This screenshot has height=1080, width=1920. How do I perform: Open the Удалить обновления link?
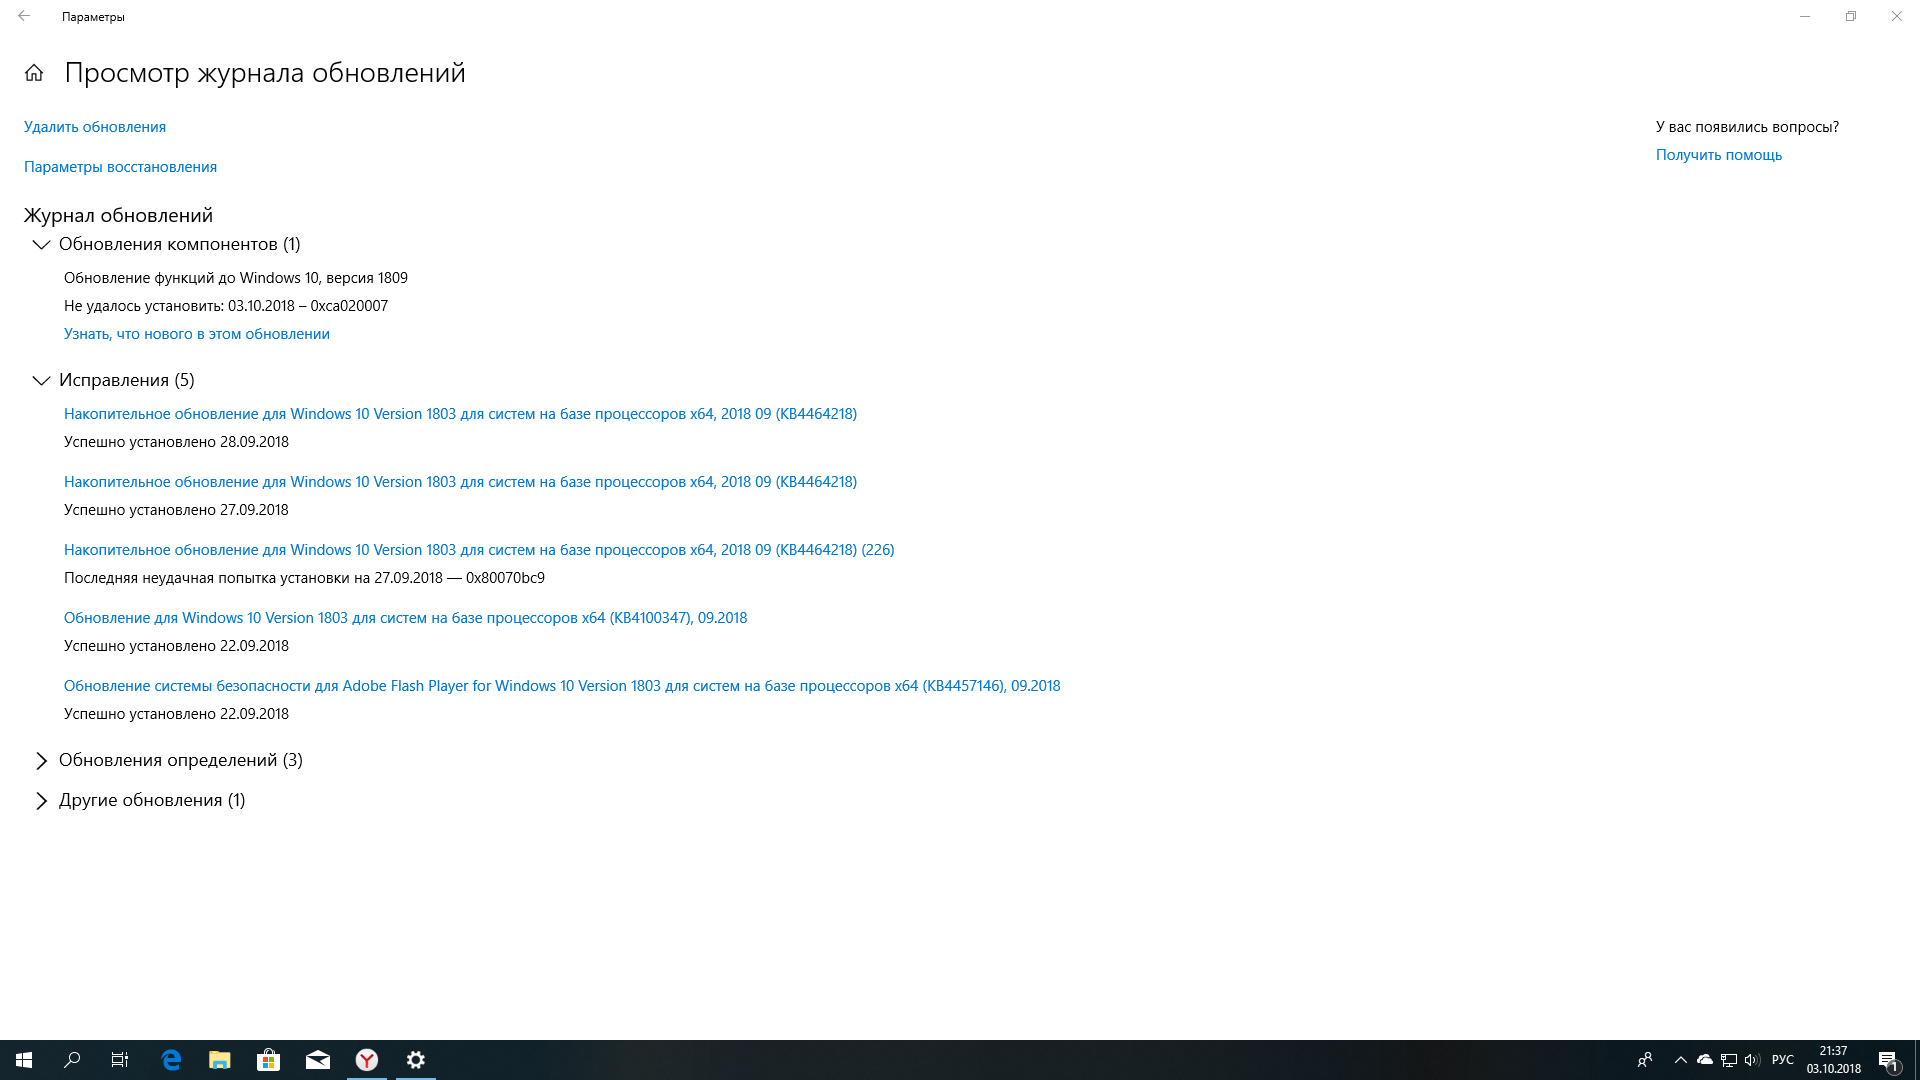[x=95, y=127]
